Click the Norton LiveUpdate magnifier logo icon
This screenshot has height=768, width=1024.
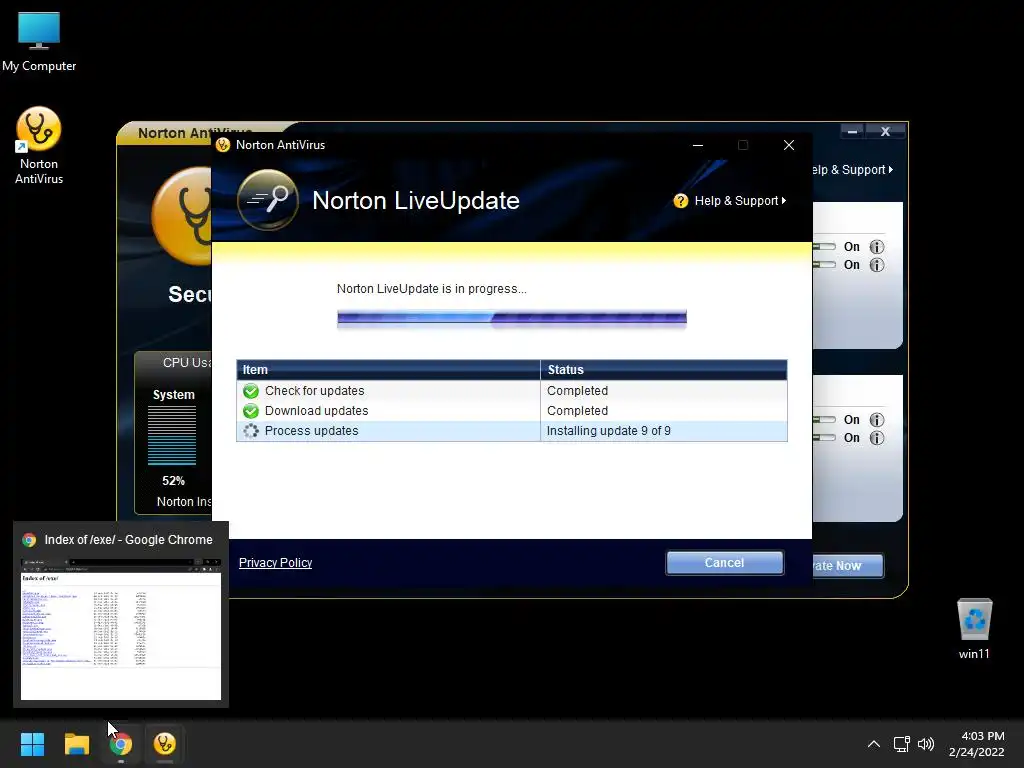pos(268,199)
